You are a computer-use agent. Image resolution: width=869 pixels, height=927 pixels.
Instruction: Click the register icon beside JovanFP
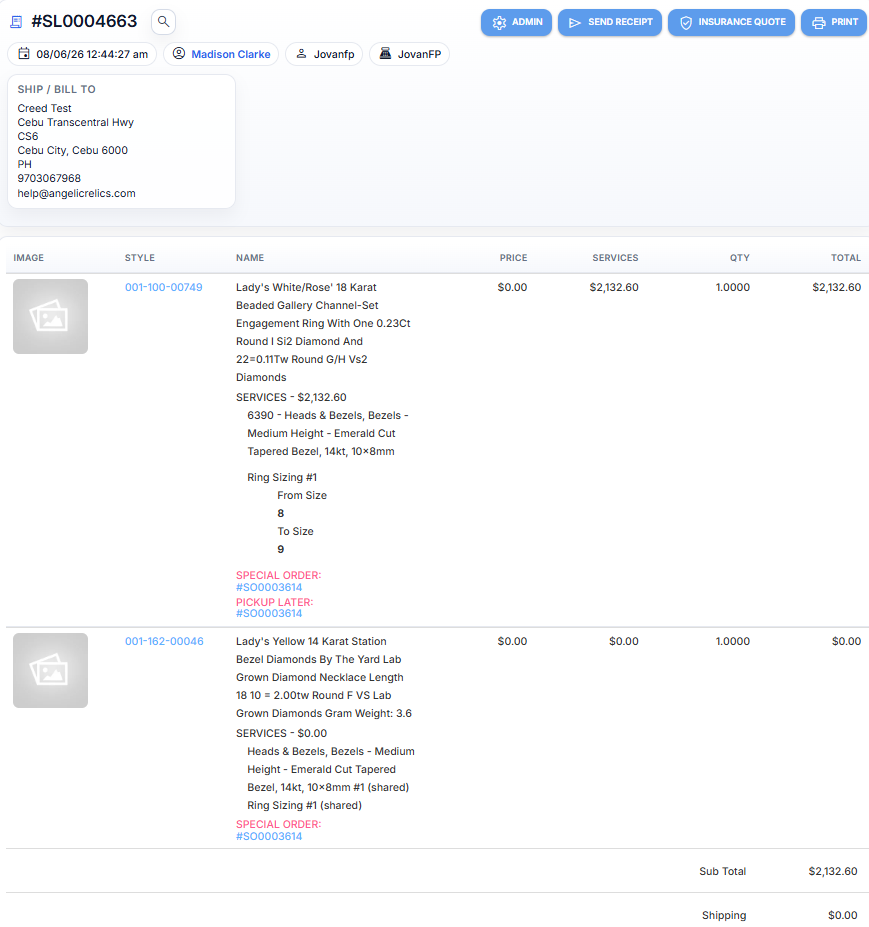[385, 54]
